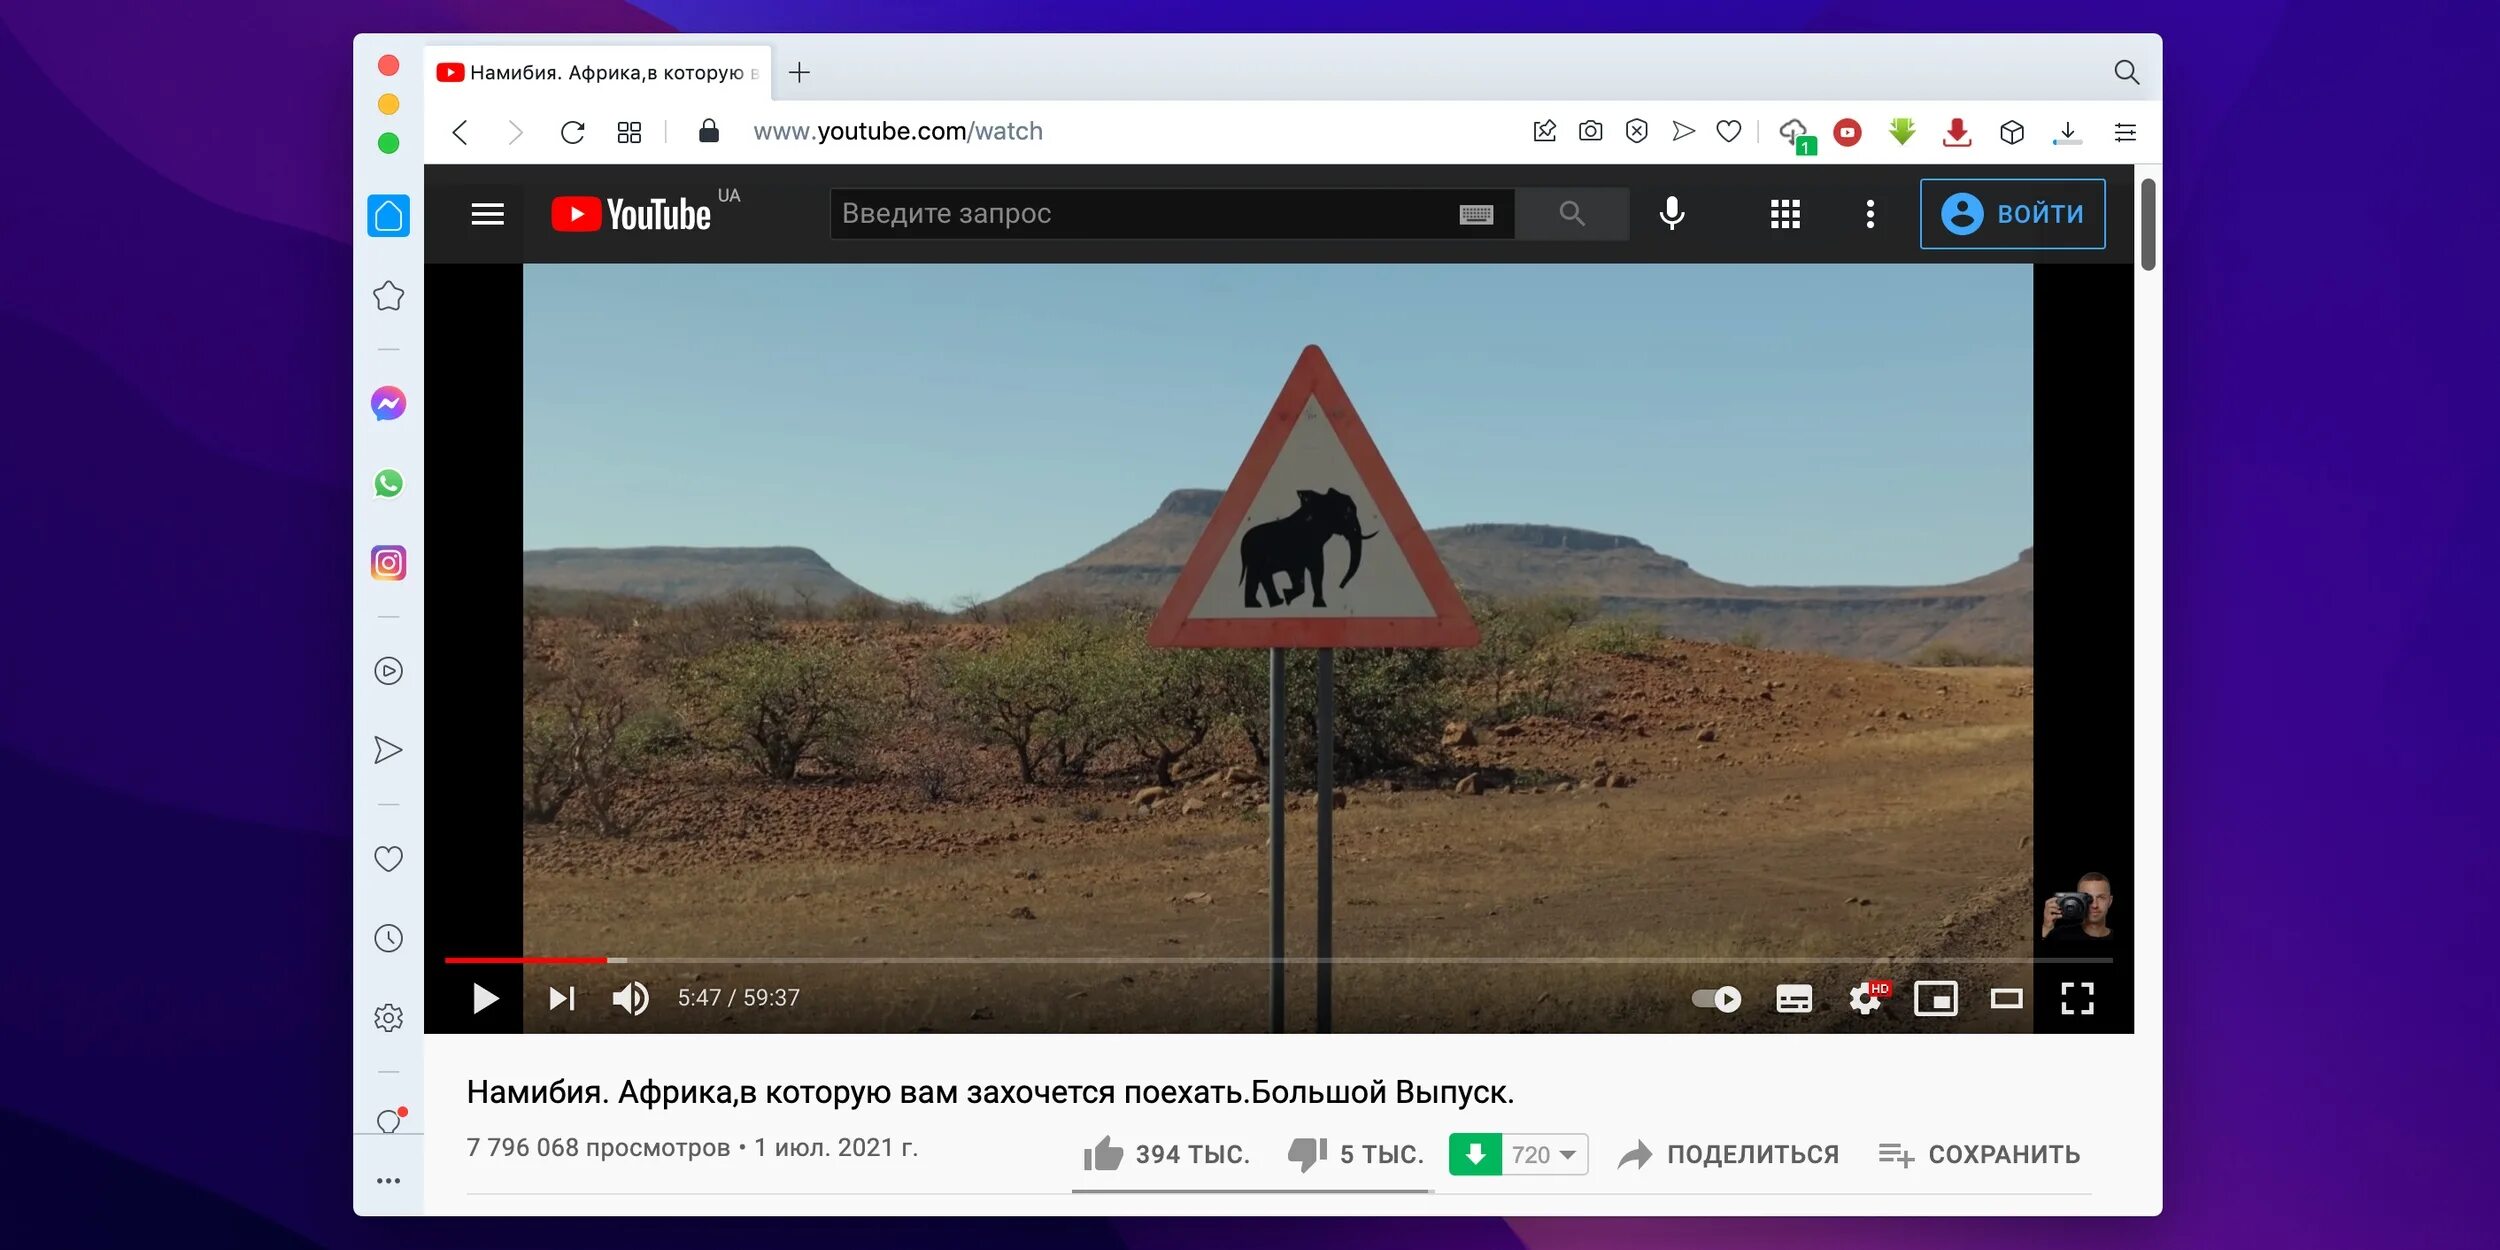Toggle full screen mode
The height and width of the screenshot is (1250, 2500).
(x=2077, y=998)
